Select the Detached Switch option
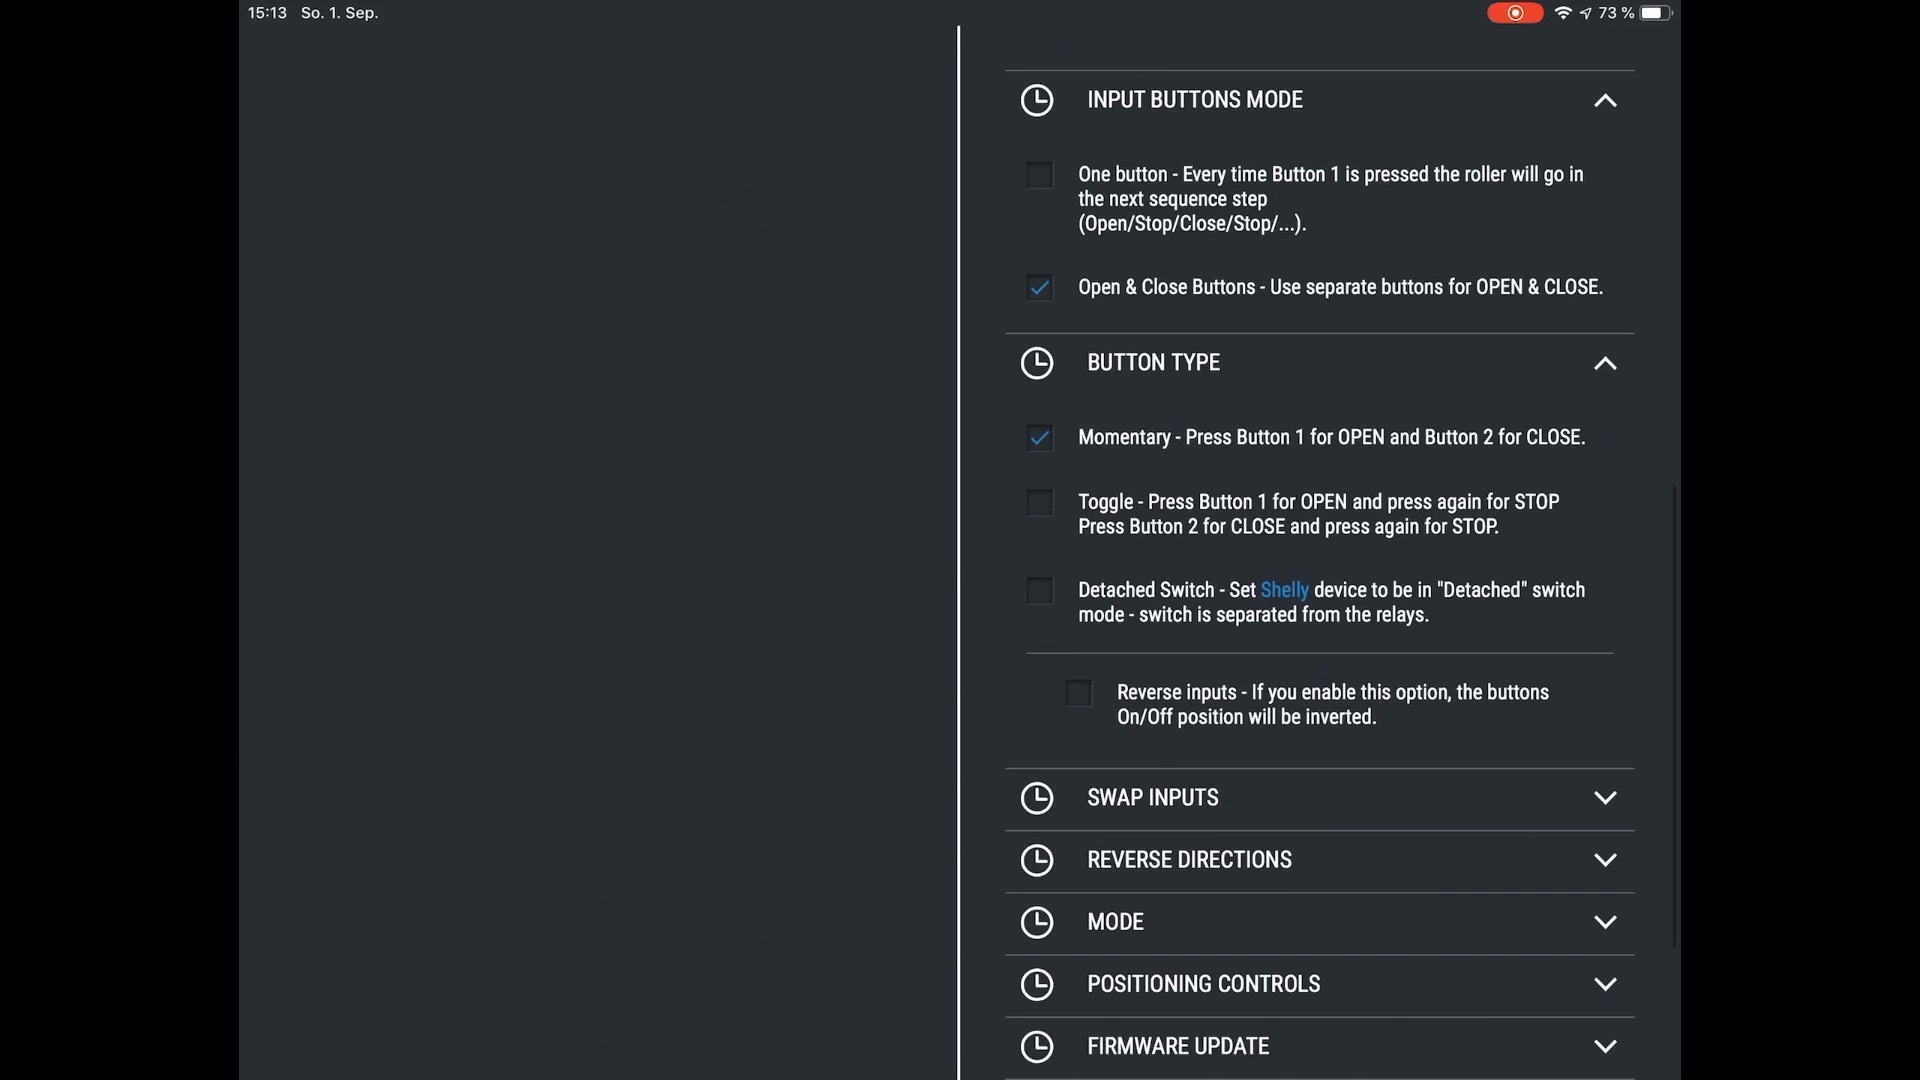Viewport: 1920px width, 1080px height. (x=1040, y=591)
